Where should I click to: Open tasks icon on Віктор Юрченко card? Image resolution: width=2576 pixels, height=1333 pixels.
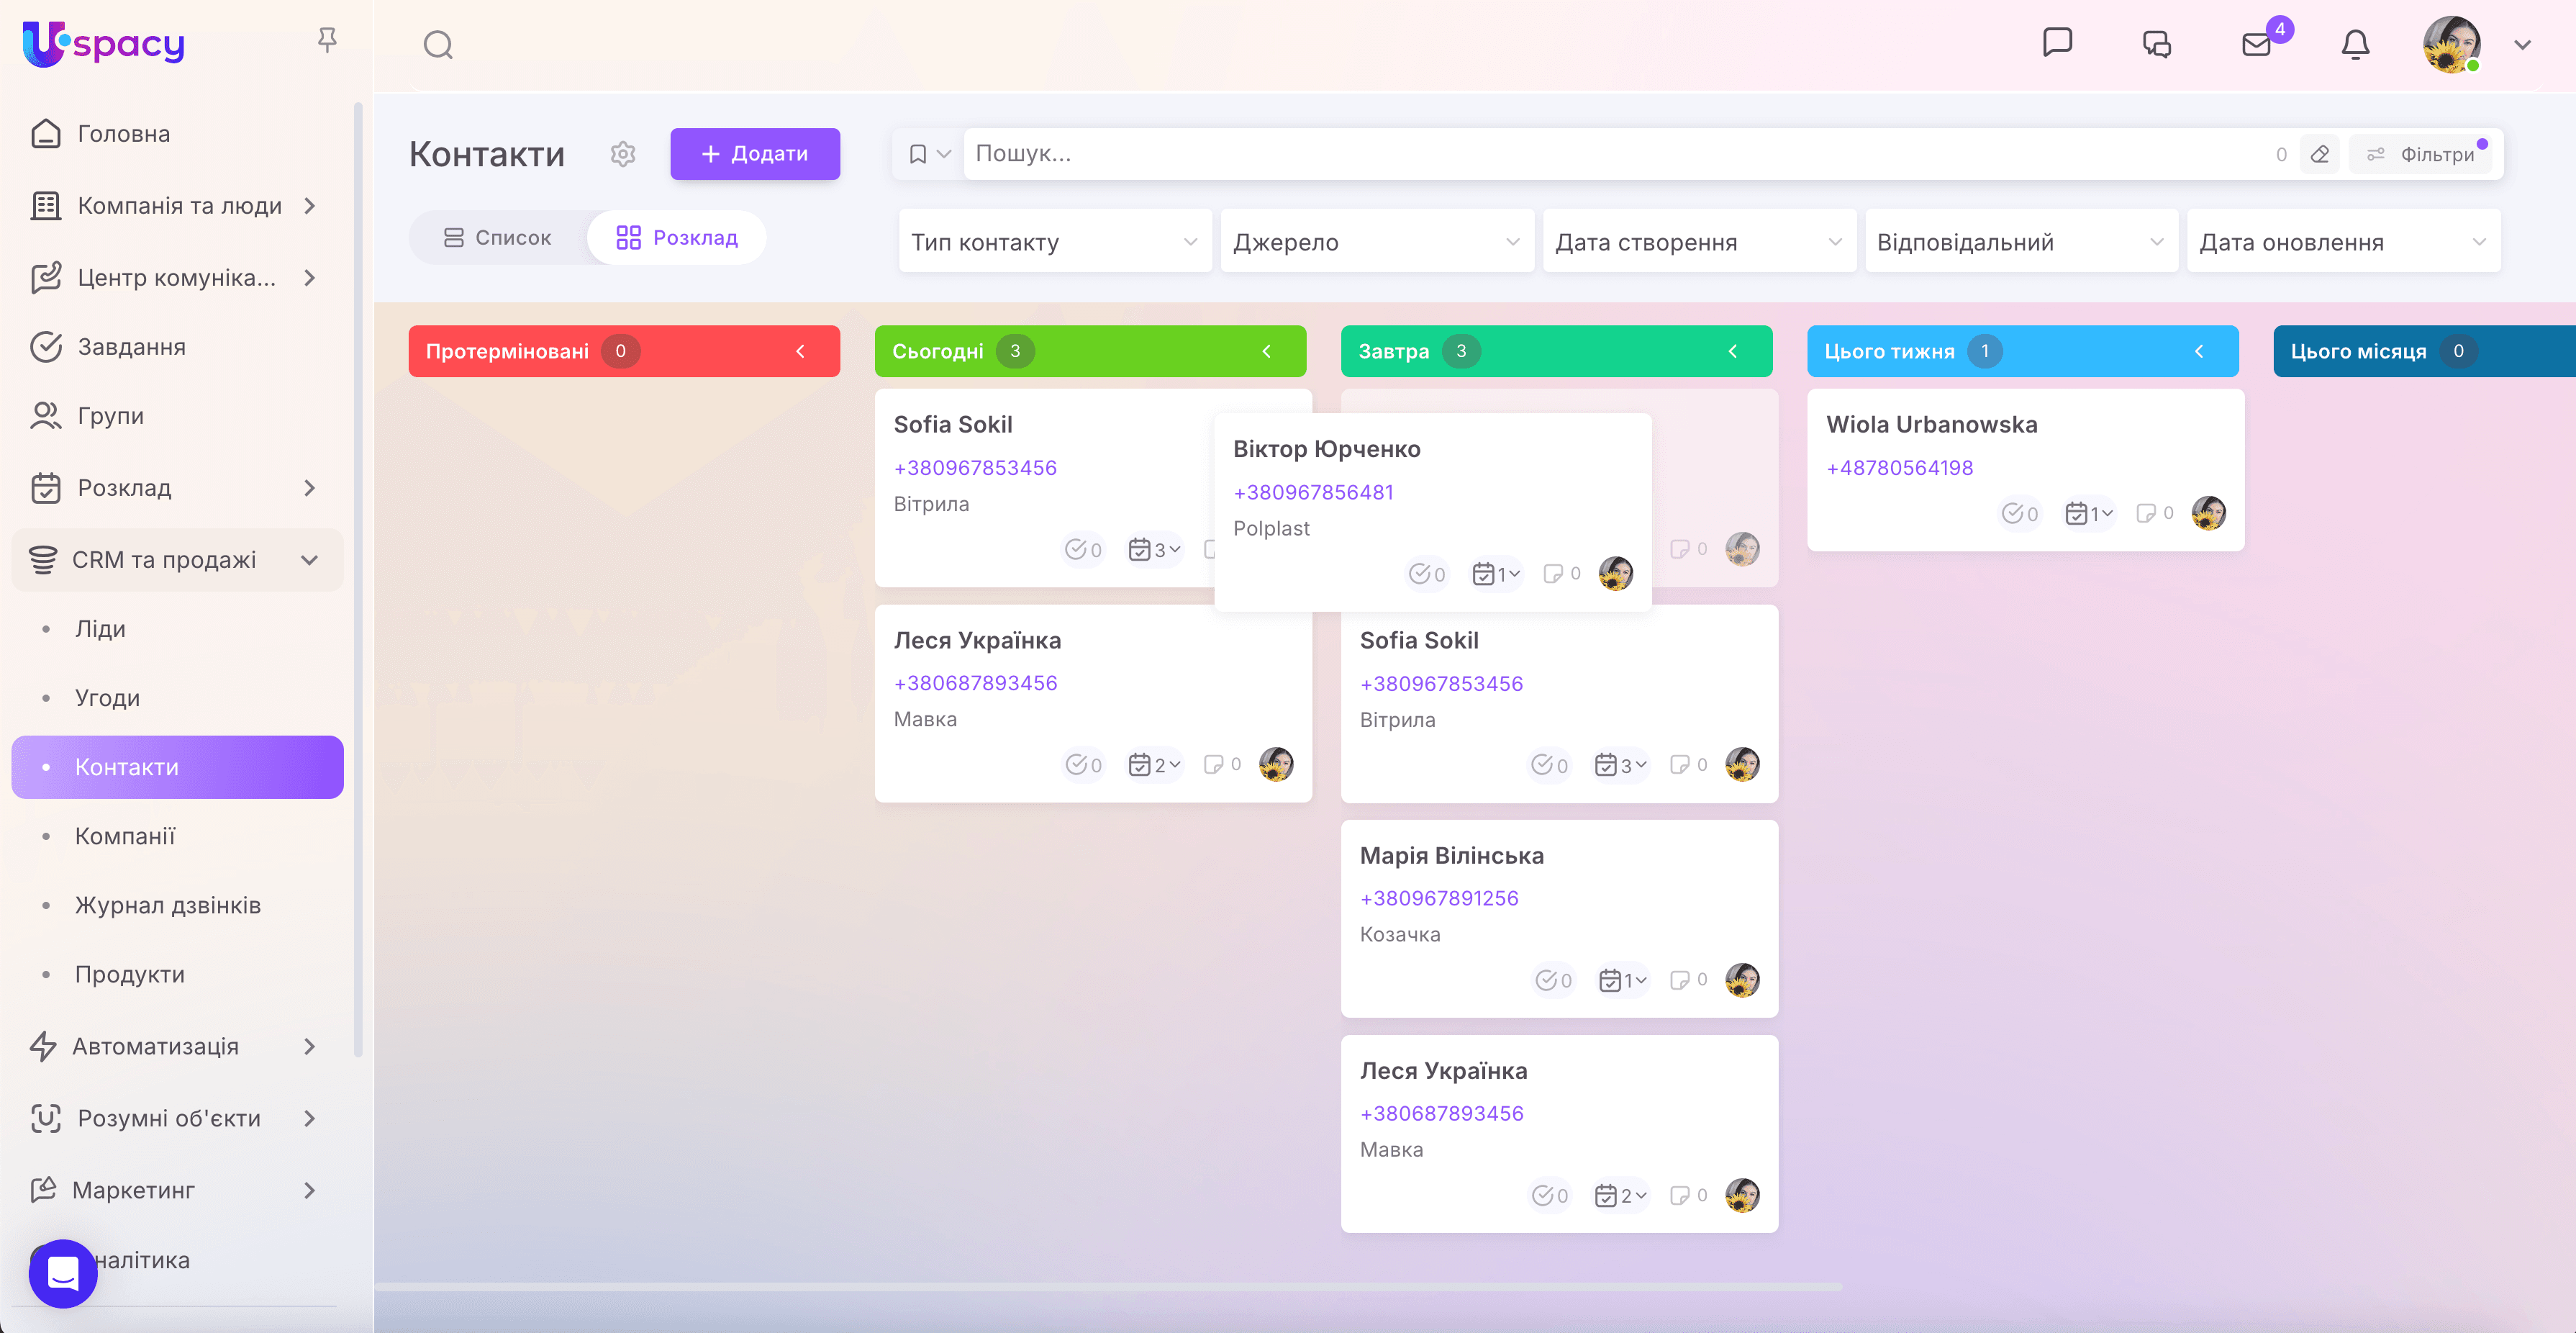tap(1427, 574)
